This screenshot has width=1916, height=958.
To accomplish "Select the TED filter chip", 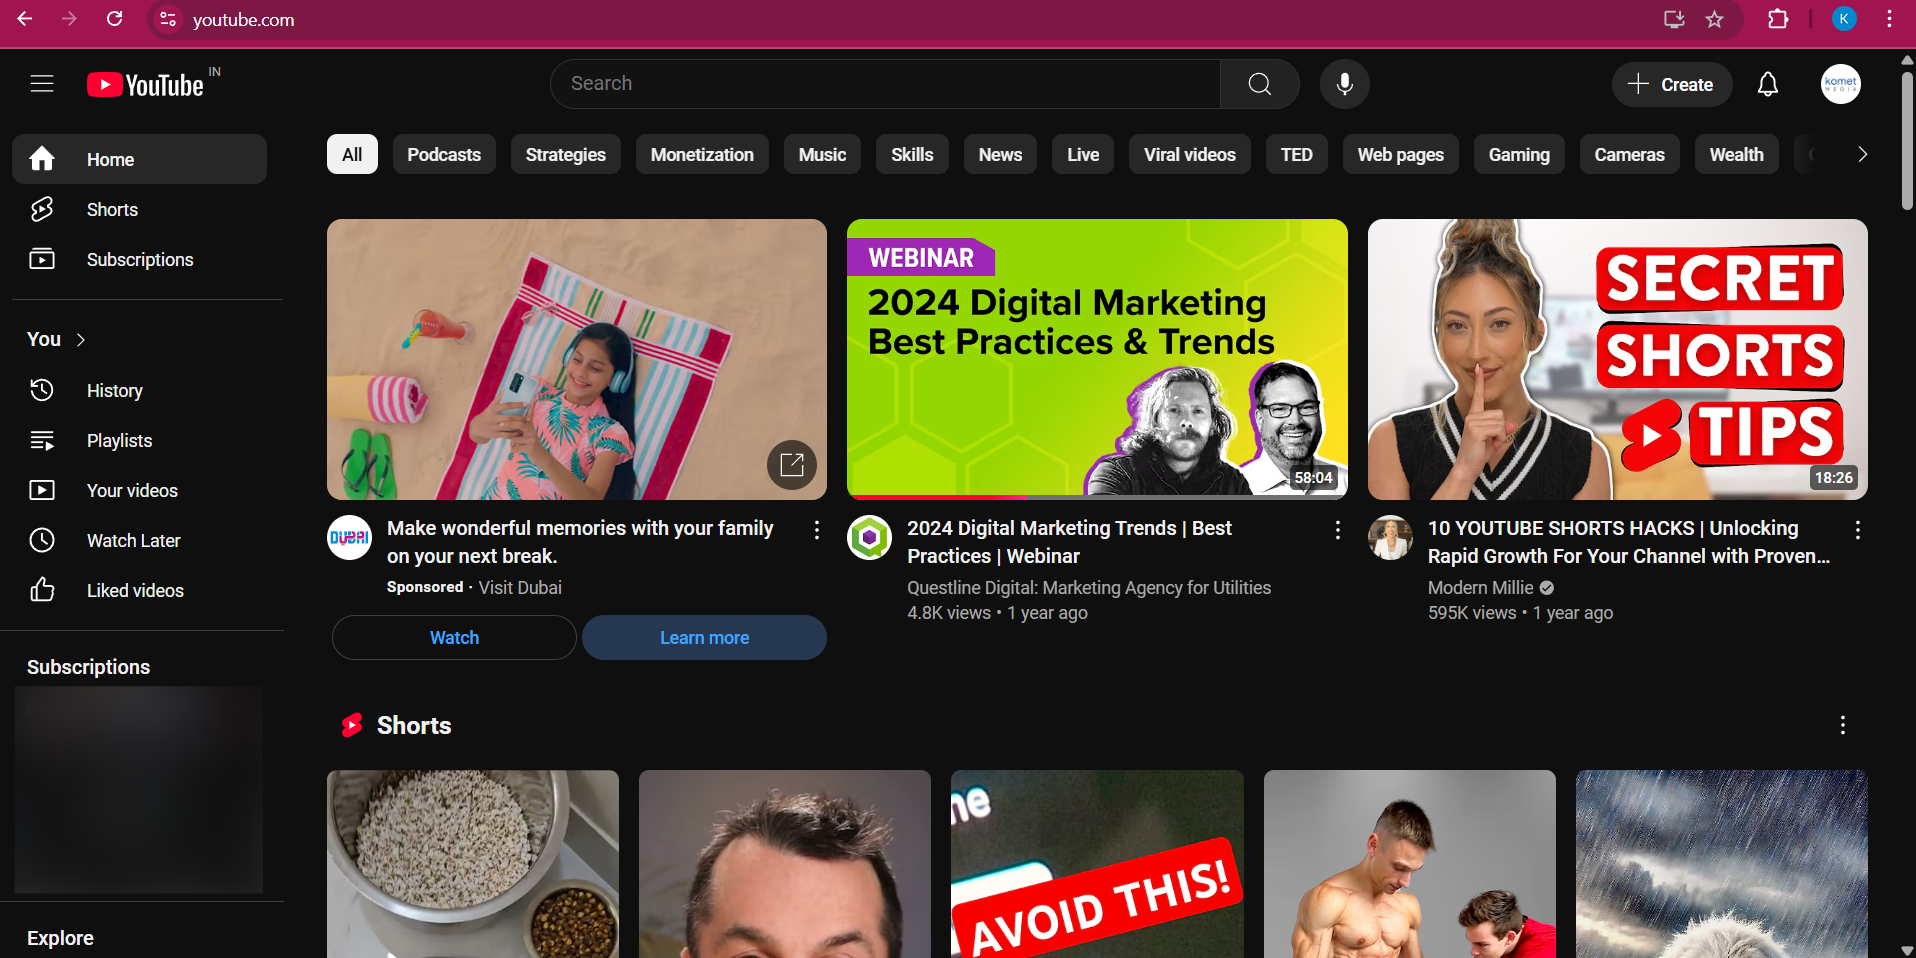I will pos(1297,154).
